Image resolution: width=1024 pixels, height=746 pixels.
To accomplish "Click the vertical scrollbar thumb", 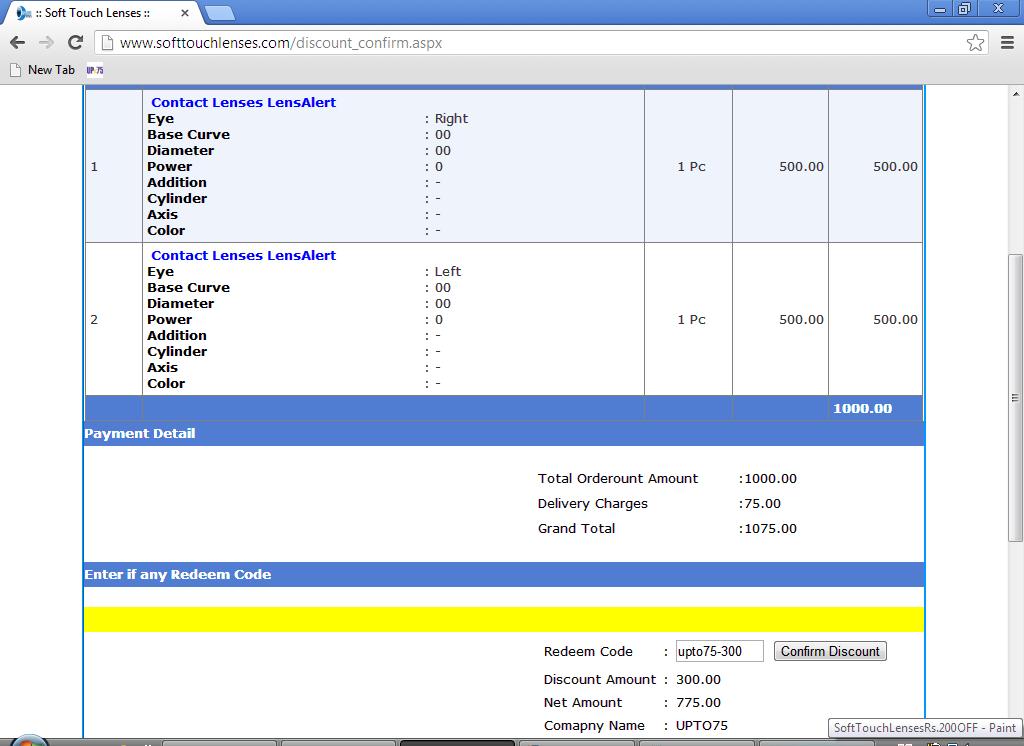I will pos(1015,400).
